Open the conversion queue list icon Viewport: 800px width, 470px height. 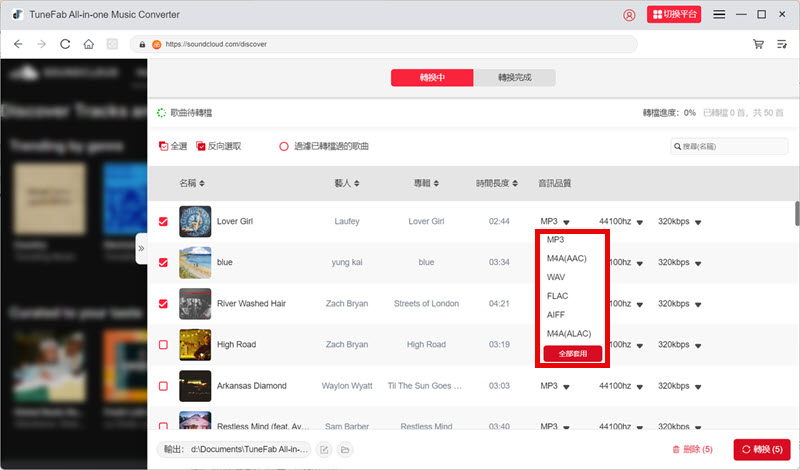[x=782, y=44]
